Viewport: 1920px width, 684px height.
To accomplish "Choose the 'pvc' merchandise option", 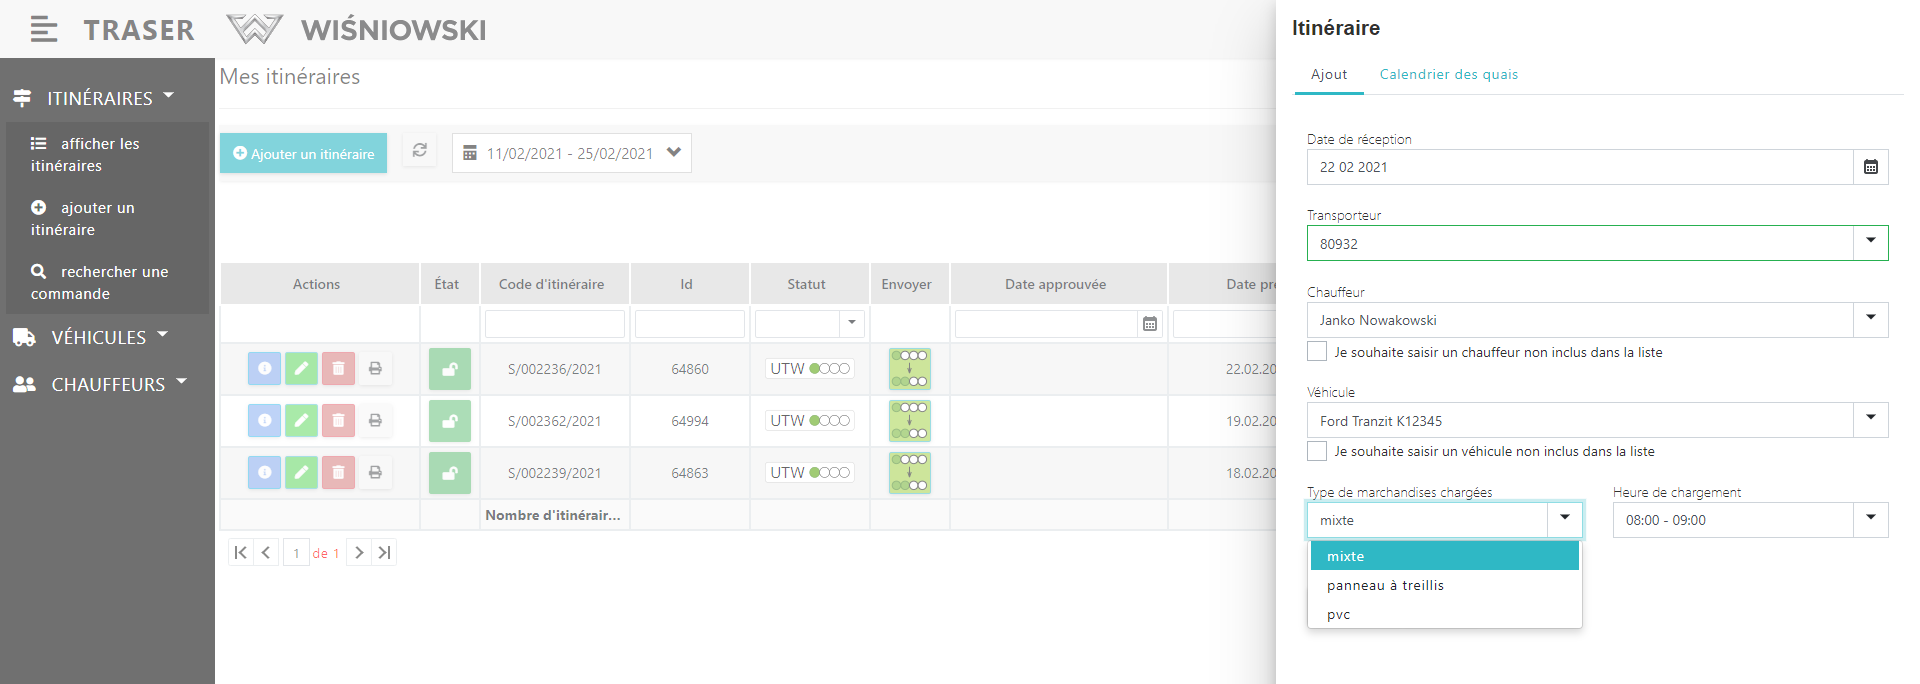I will click(1339, 615).
